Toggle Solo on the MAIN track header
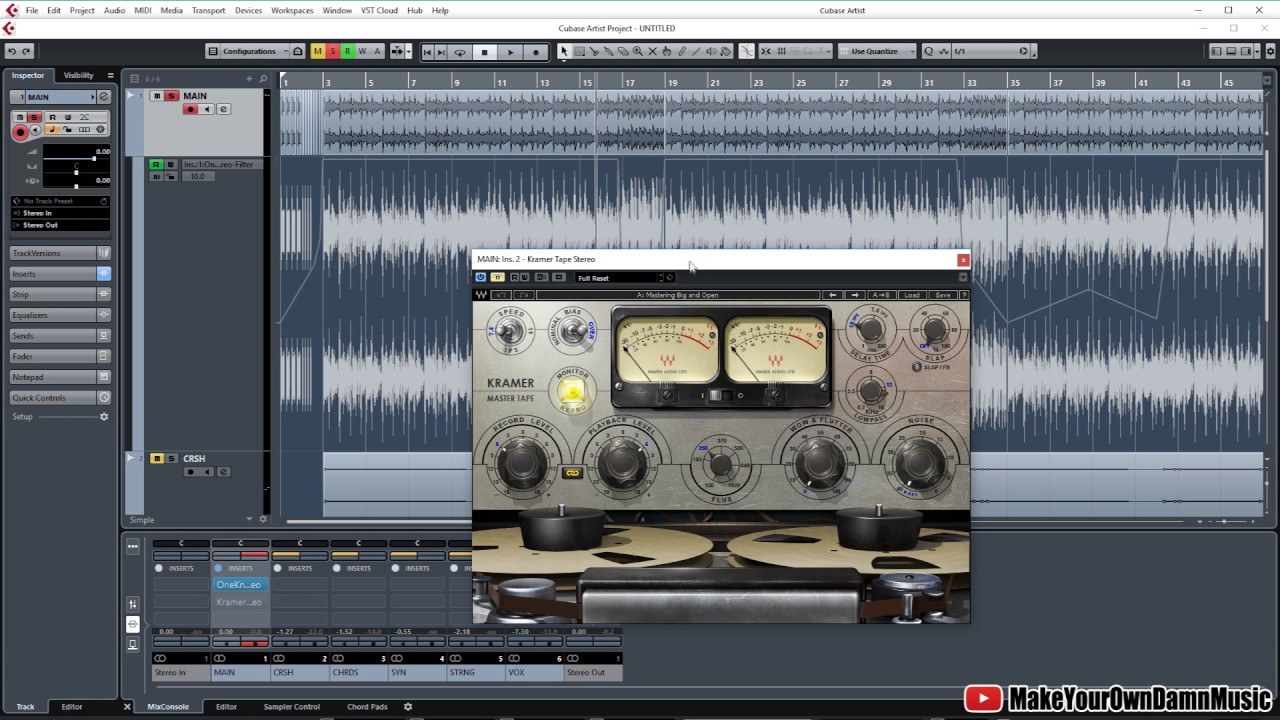1280x720 pixels. click(171, 96)
